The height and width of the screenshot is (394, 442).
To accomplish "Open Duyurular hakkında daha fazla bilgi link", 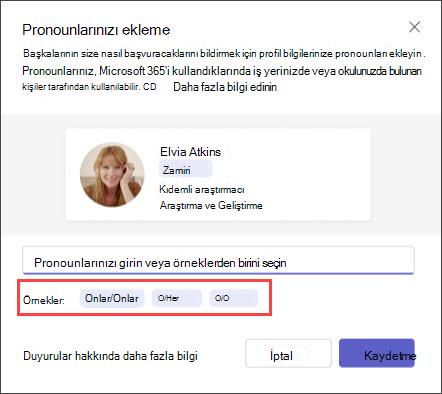I will (x=110, y=356).
